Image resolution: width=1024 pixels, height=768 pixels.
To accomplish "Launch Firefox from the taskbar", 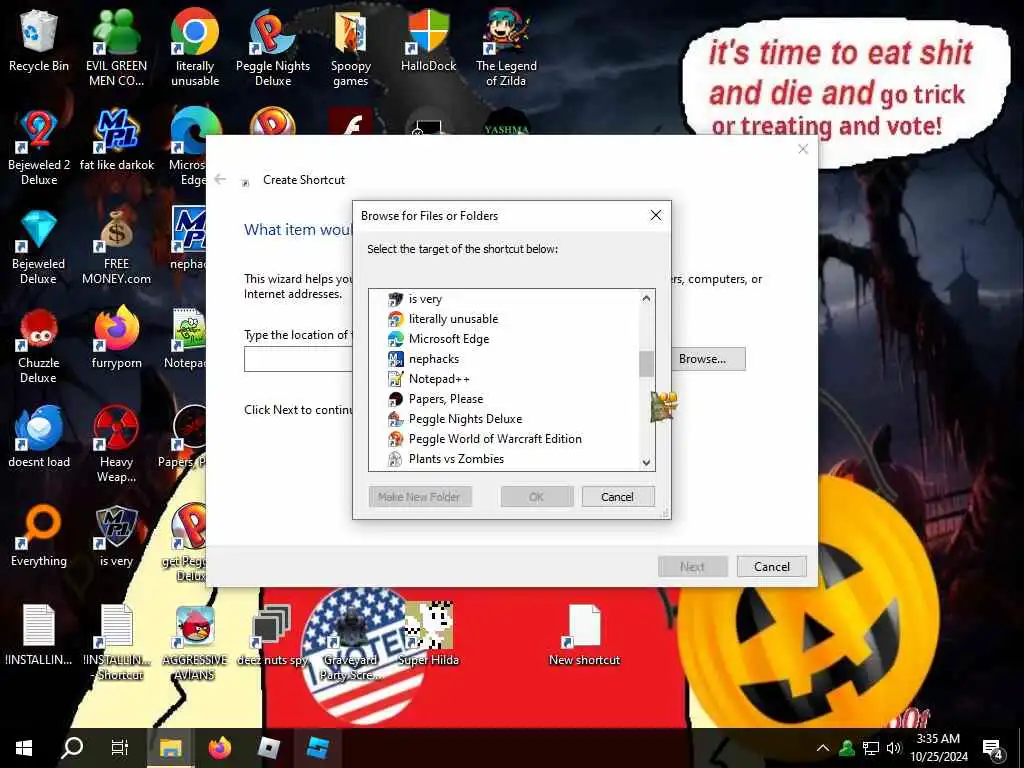I will pos(220,748).
